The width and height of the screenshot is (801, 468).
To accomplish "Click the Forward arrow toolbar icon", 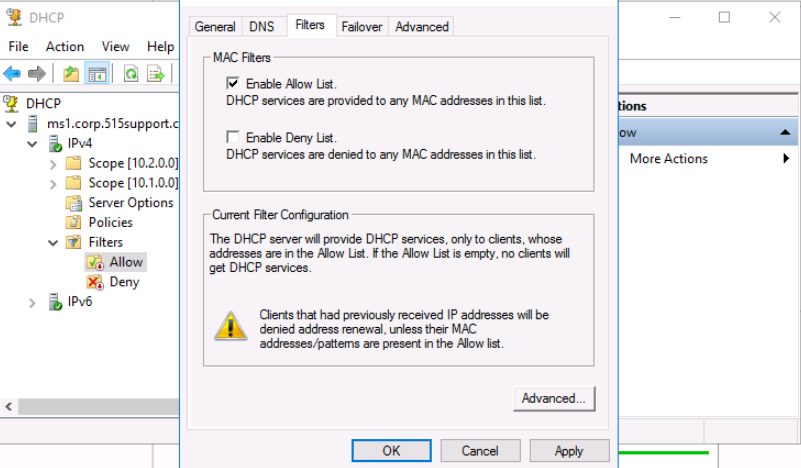I will pyautogui.click(x=37, y=74).
